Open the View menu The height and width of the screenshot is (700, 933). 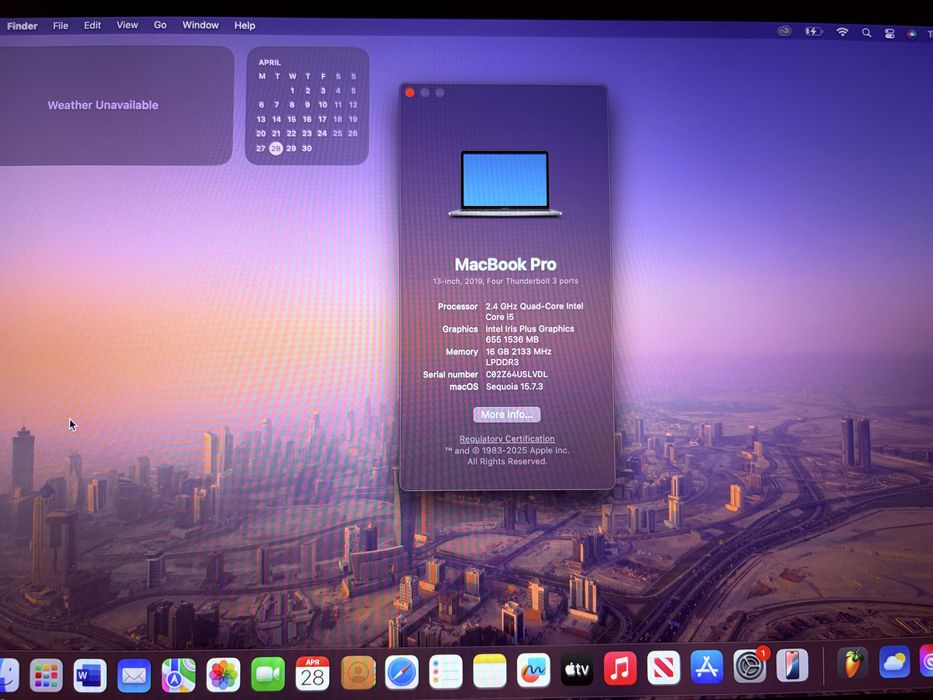click(127, 25)
